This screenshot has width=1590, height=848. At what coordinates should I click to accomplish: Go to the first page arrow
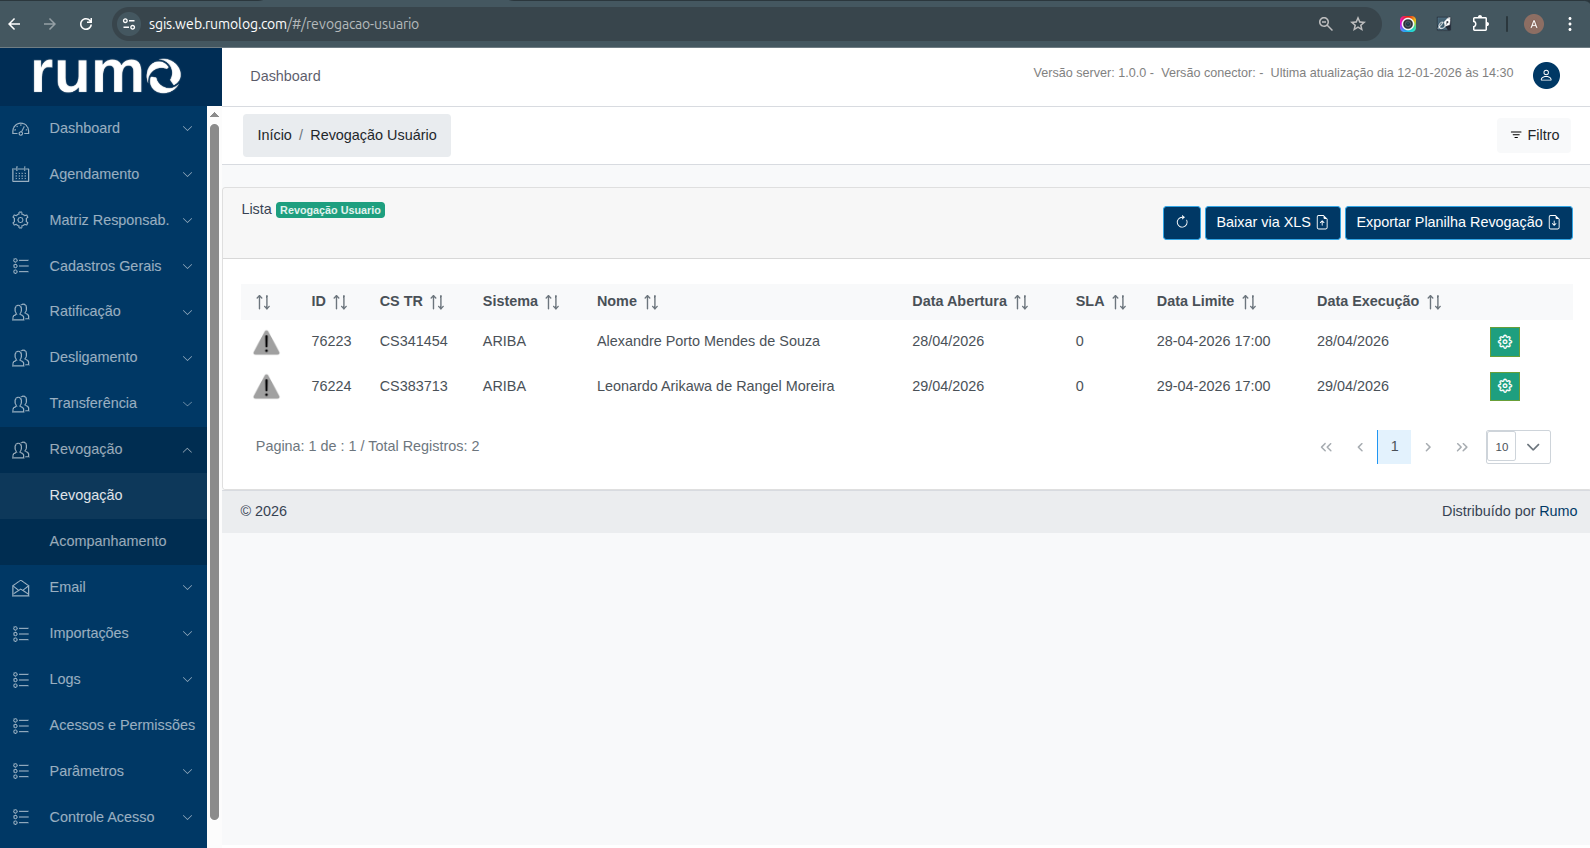coord(1326,447)
